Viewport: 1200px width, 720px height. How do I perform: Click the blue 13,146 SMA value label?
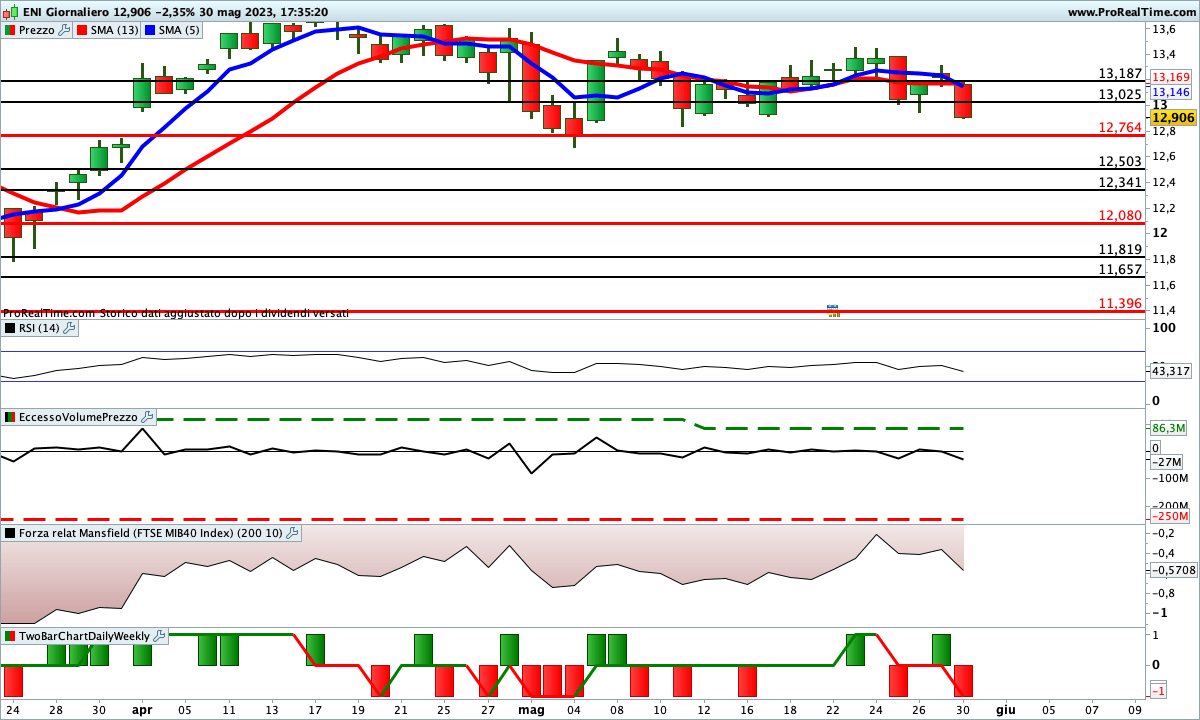1170,91
